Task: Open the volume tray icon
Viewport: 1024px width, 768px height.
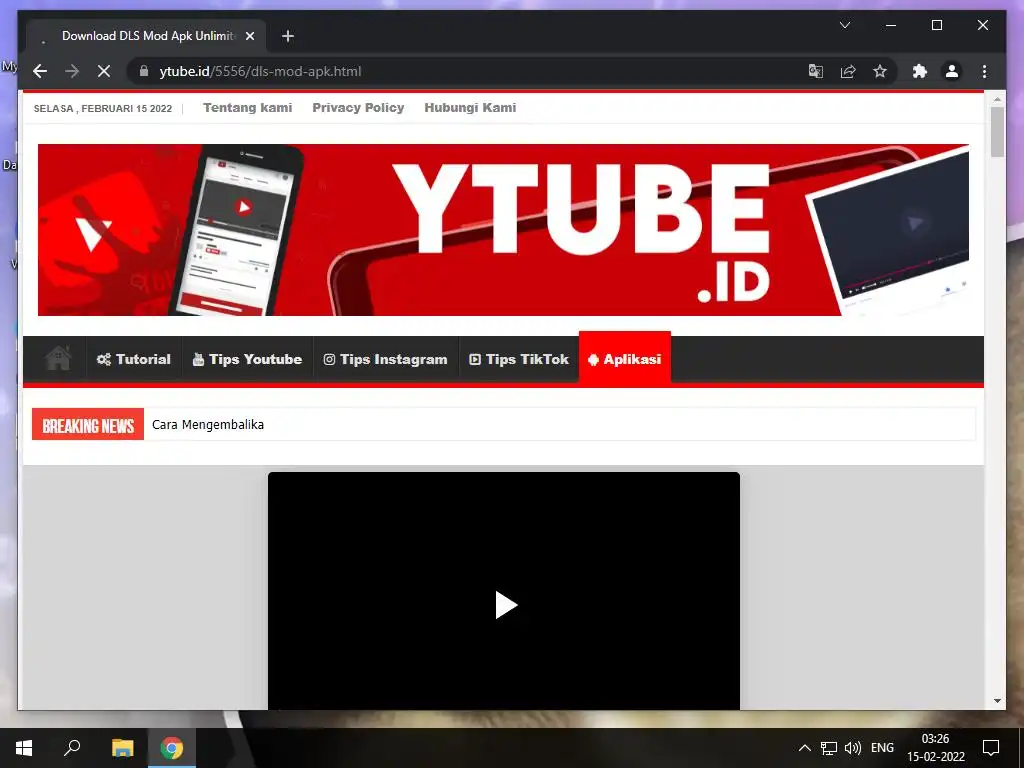Action: (852, 748)
